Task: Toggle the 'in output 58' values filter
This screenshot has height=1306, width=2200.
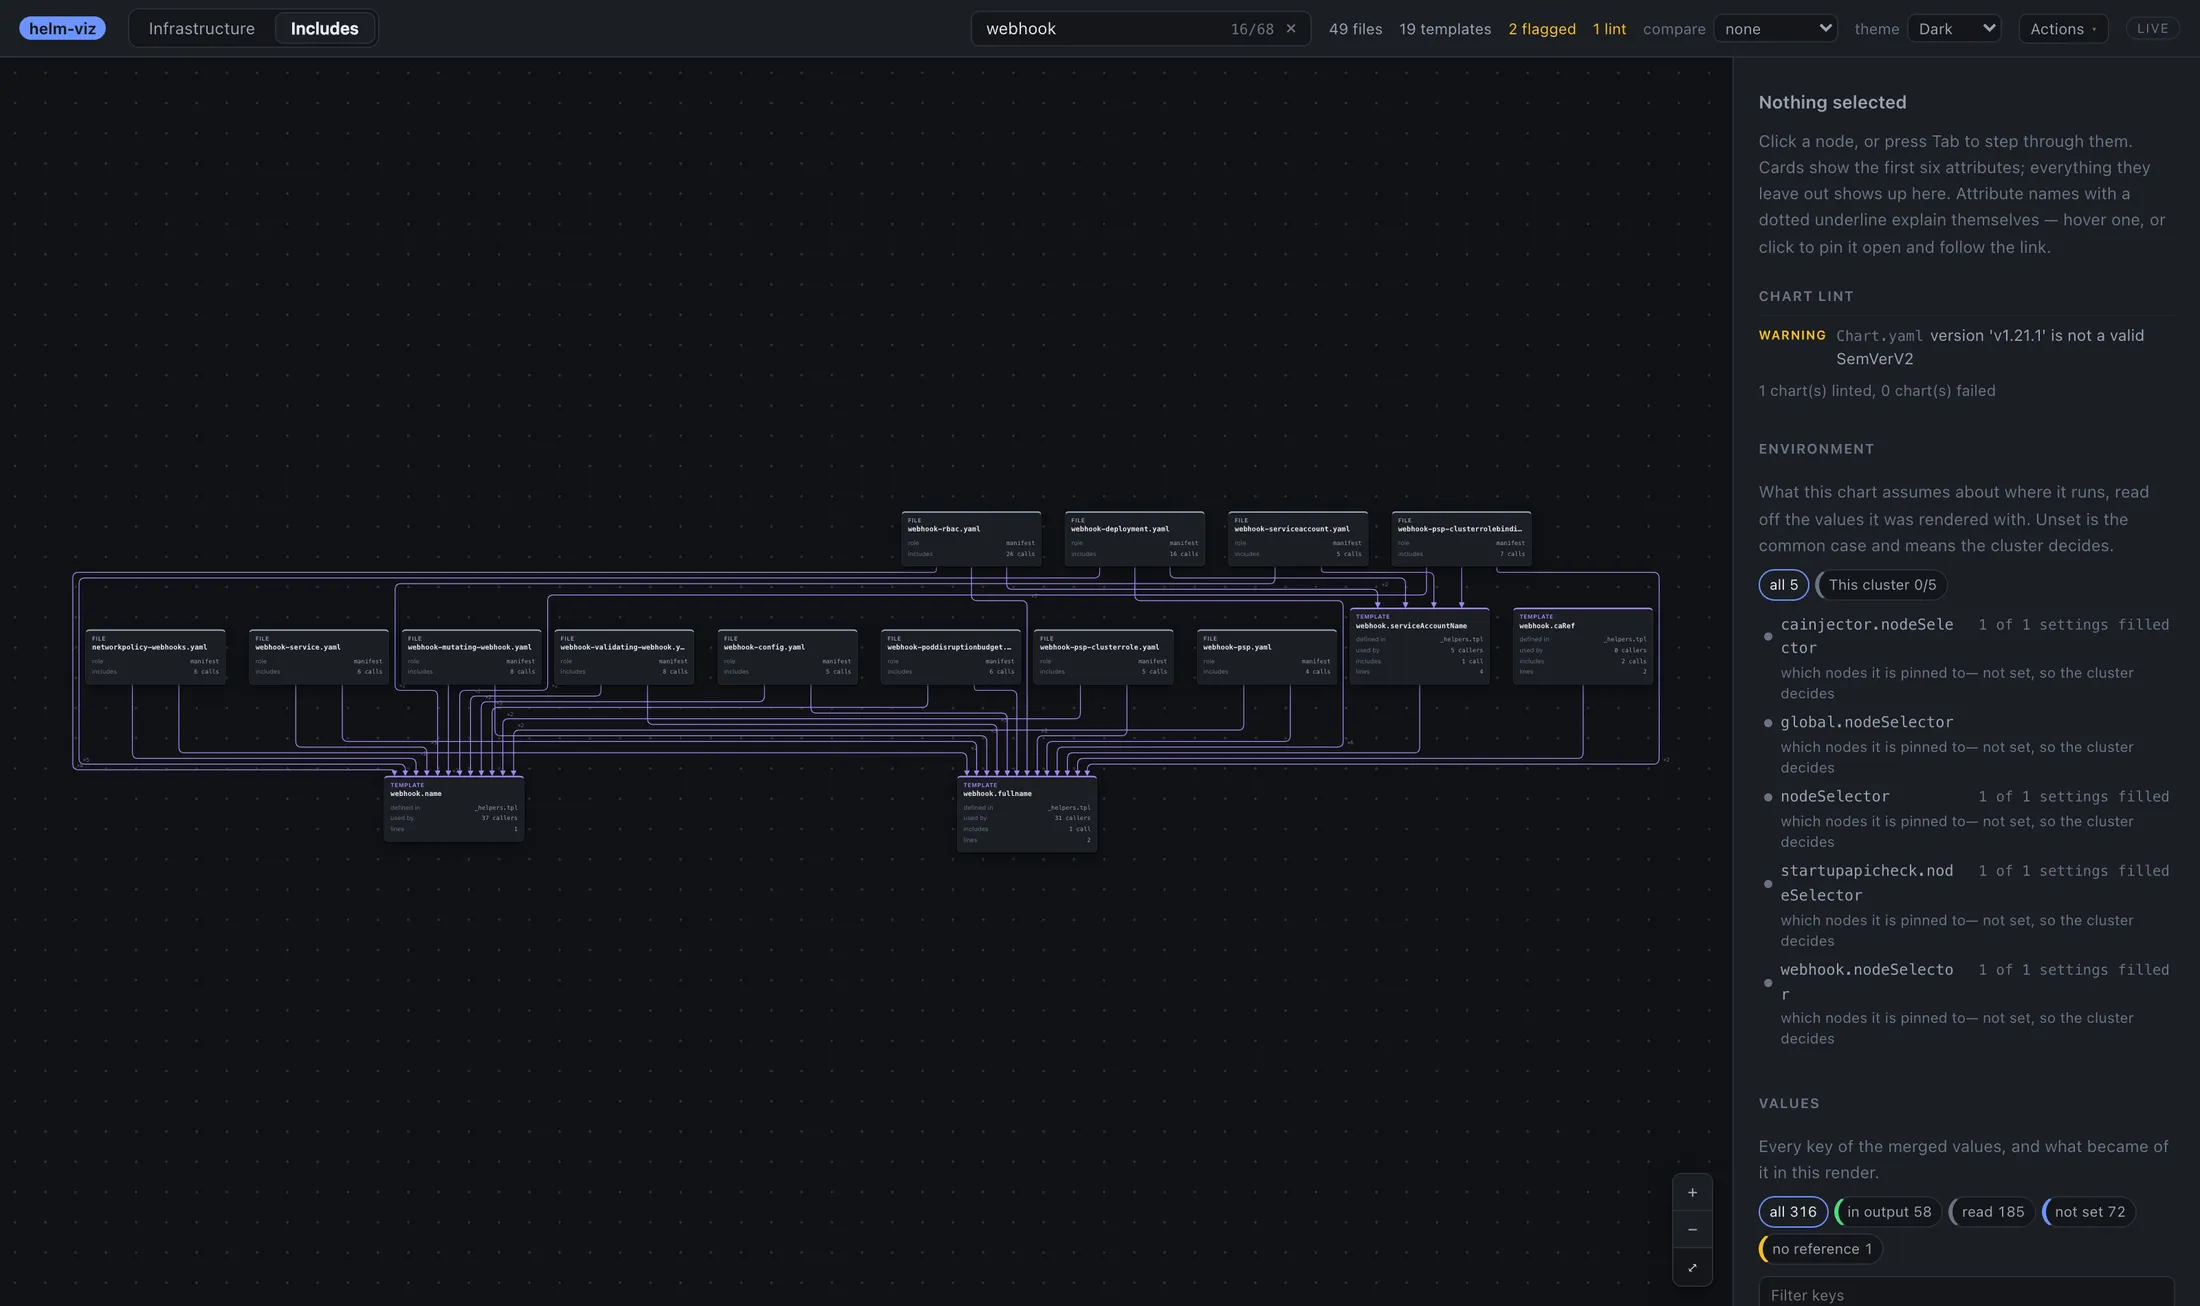Action: 1888,1212
